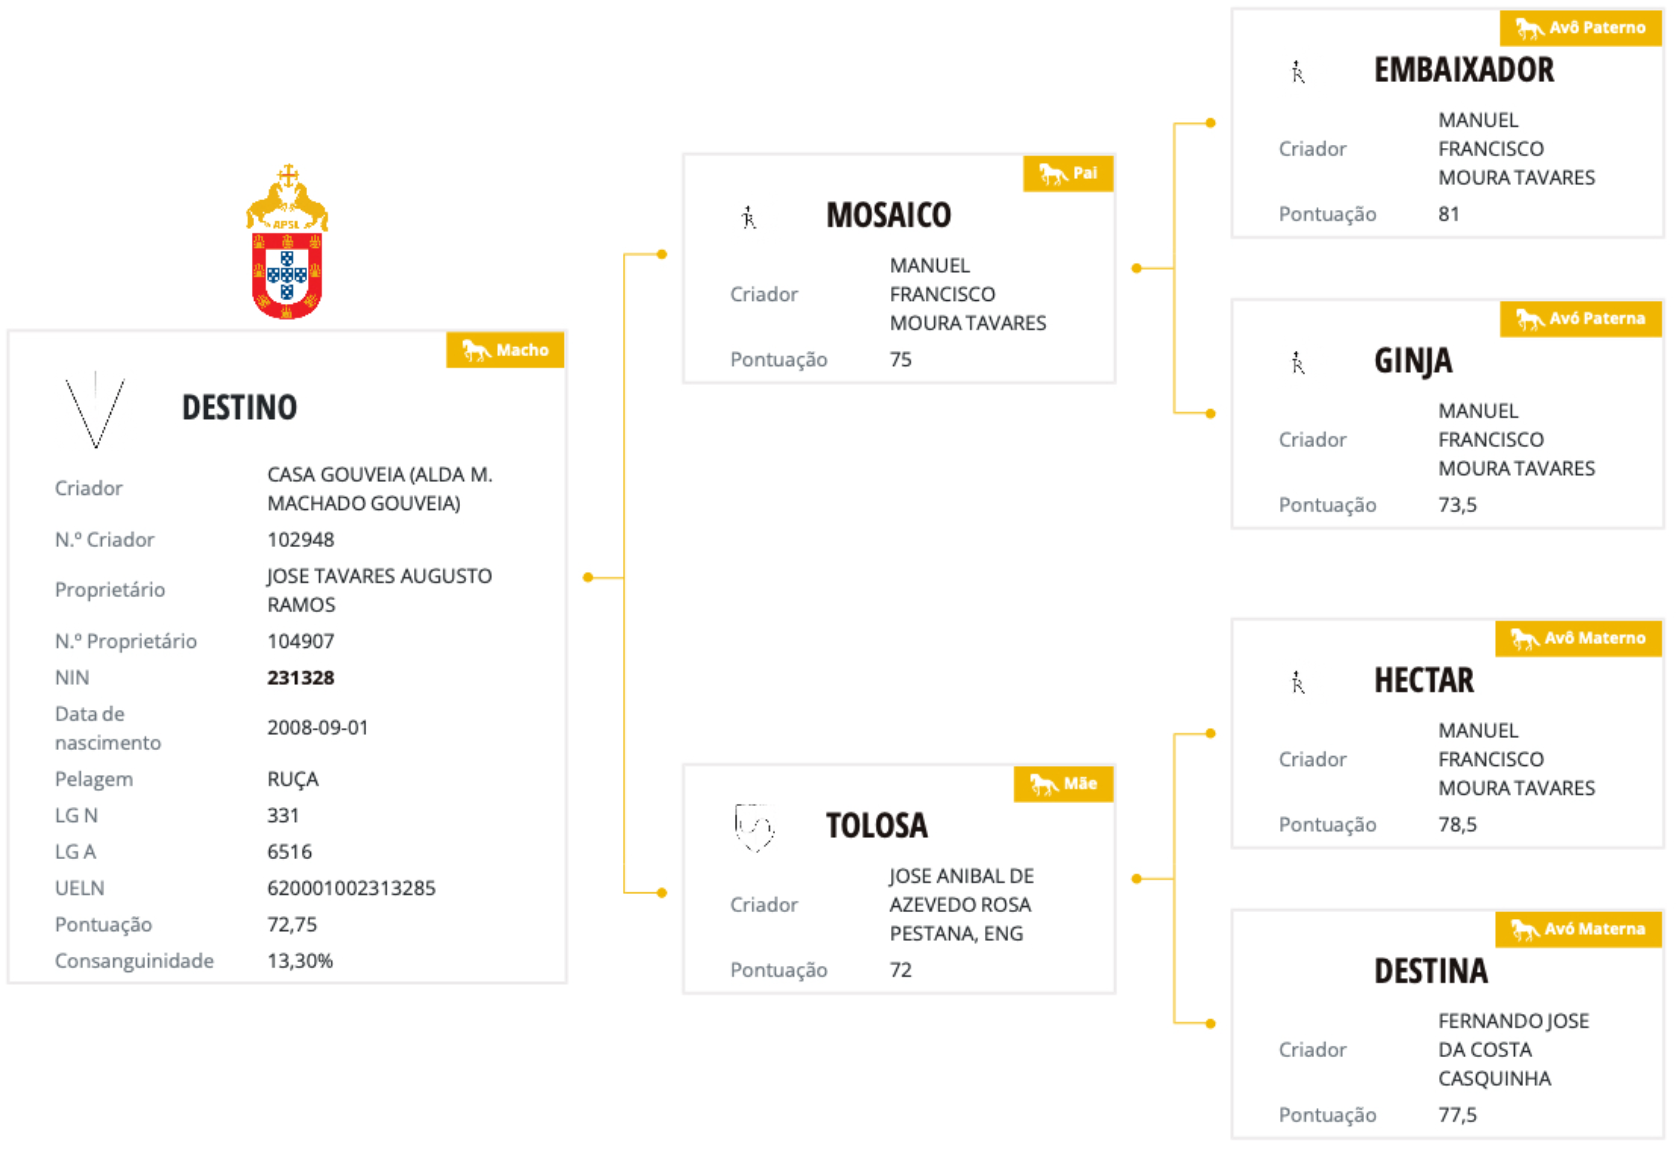Image resolution: width=1679 pixels, height=1154 pixels.
Task: Click the GINJA name heading
Action: (x=1412, y=361)
